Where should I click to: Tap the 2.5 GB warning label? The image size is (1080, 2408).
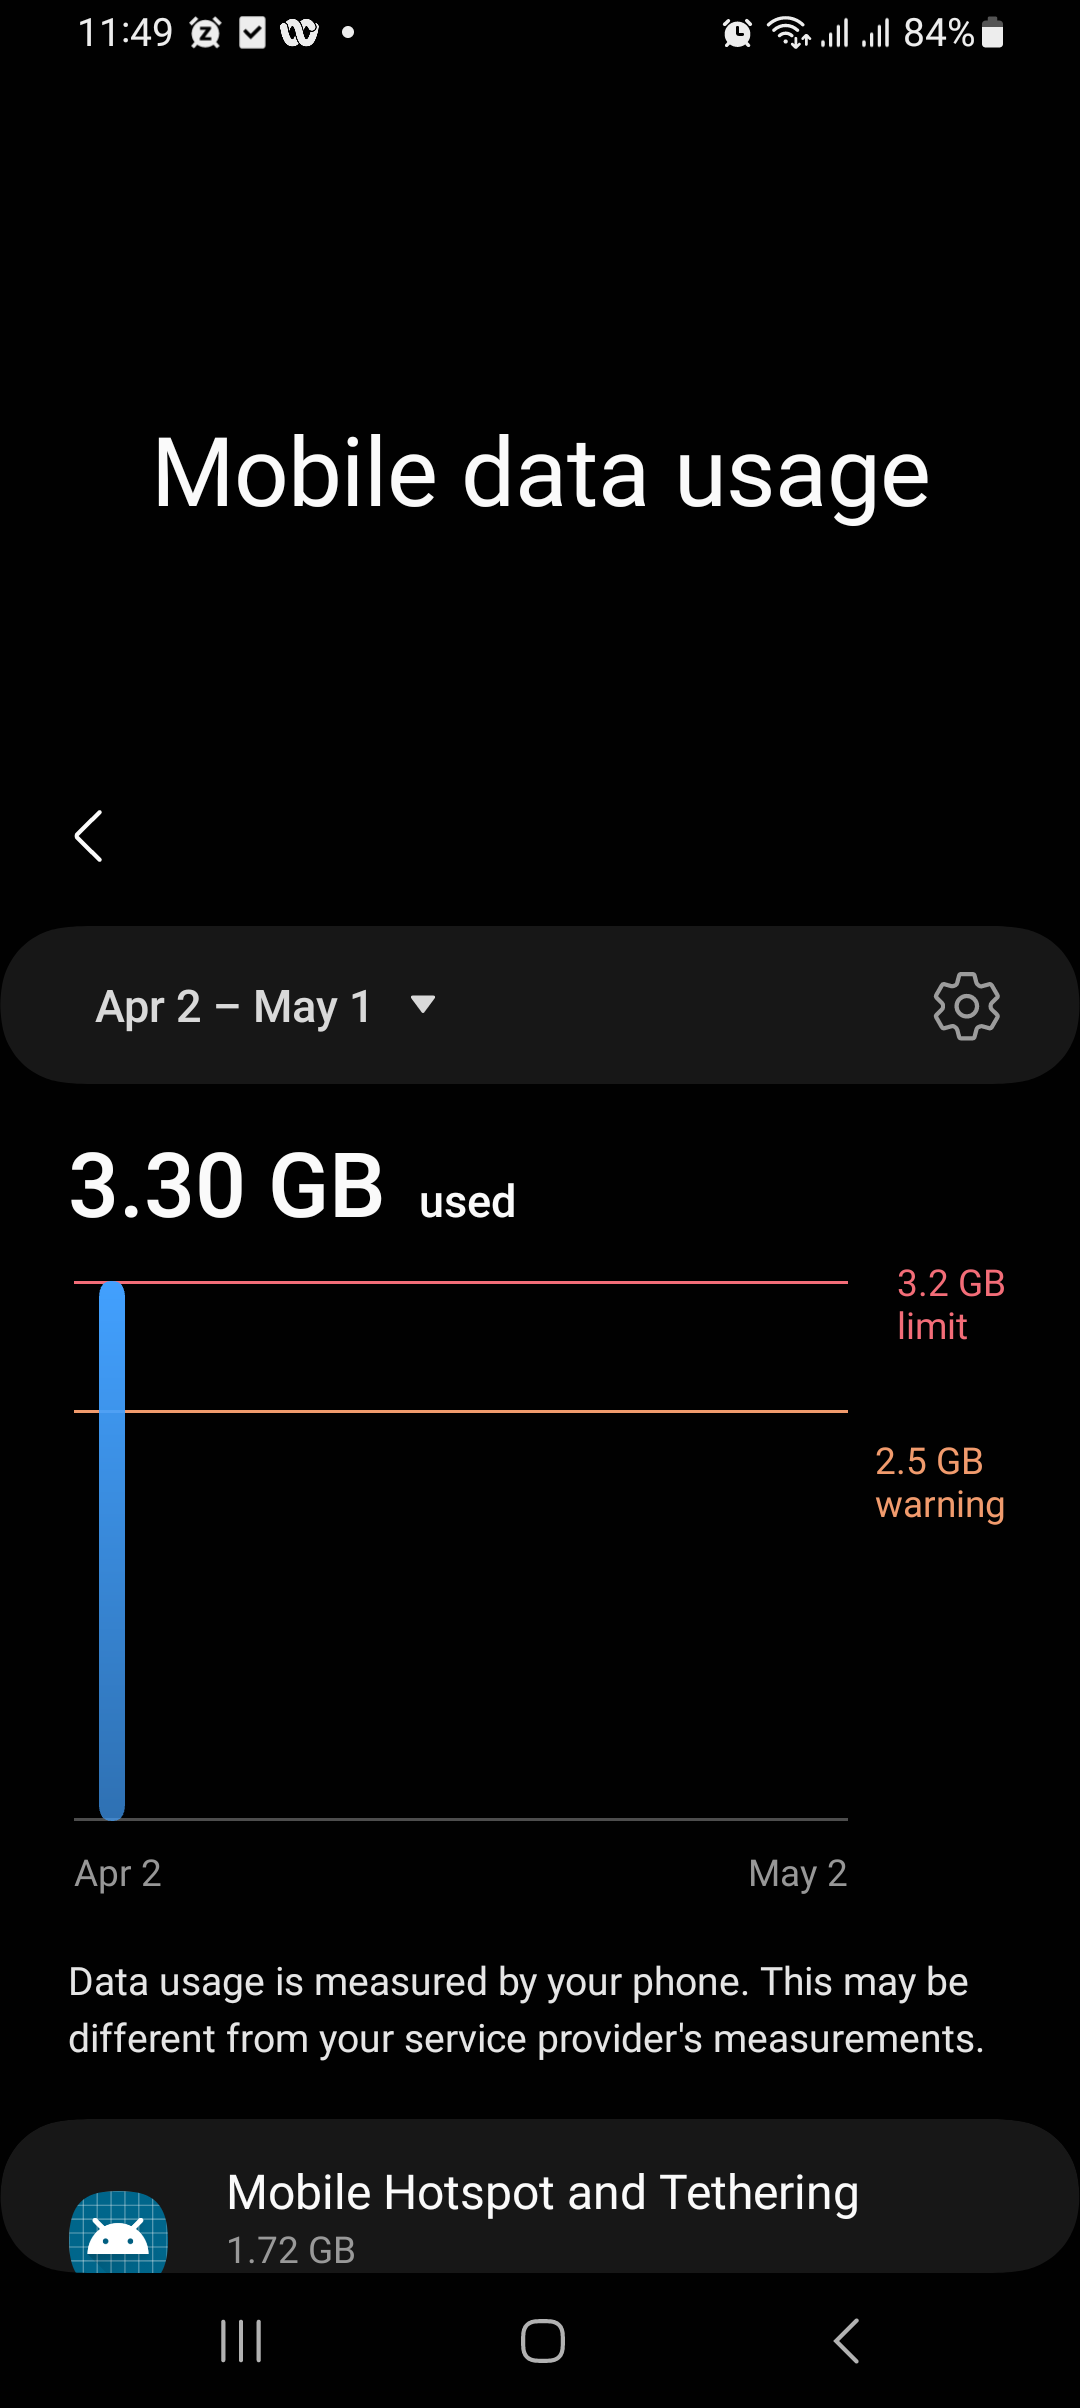(x=939, y=1482)
